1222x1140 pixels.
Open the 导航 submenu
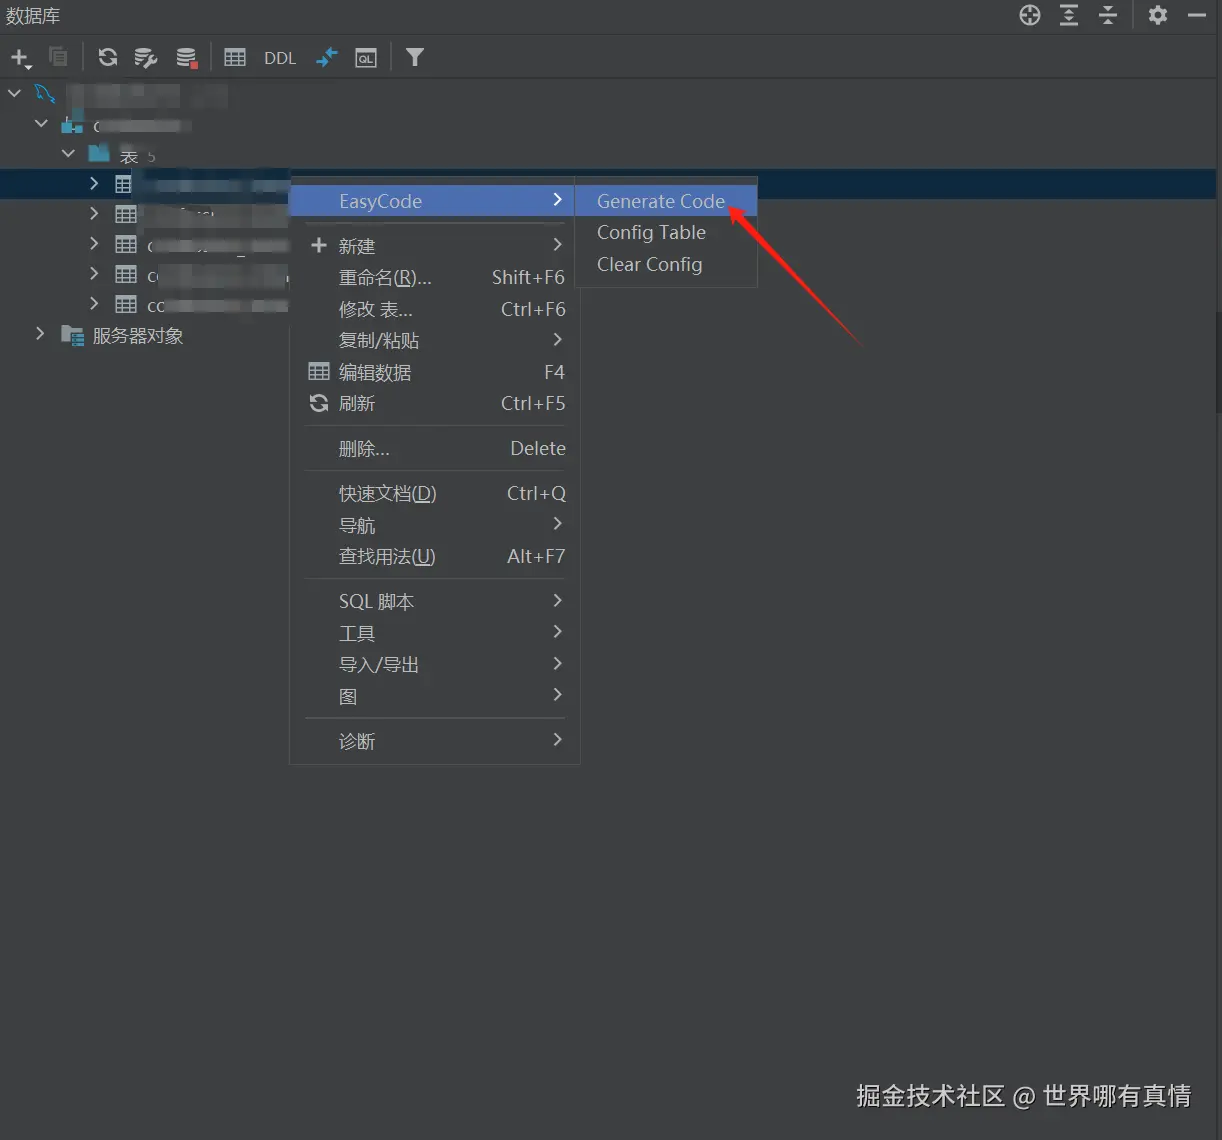coord(435,525)
